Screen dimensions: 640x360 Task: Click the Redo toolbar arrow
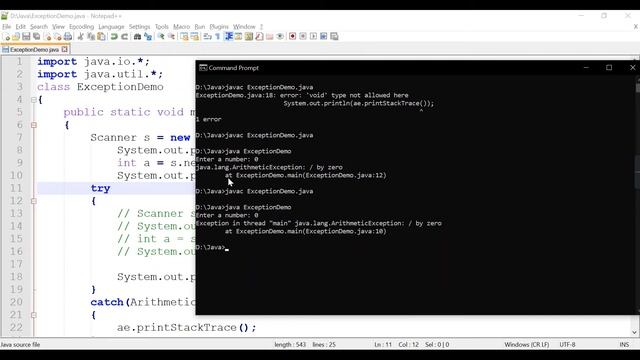click(124, 36)
